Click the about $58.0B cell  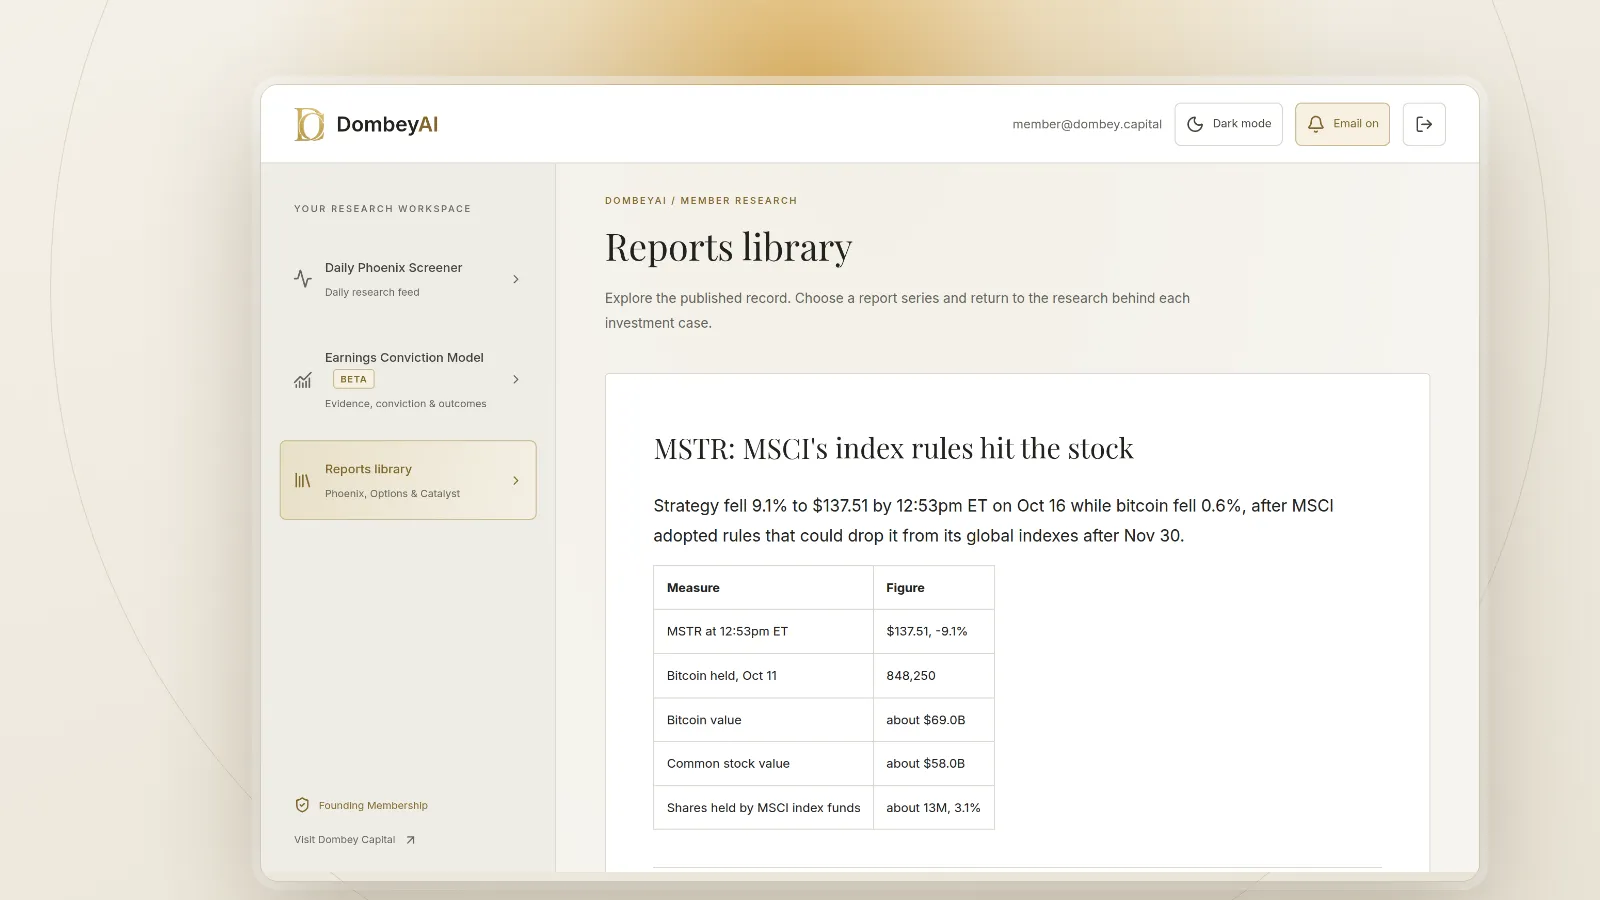[934, 764]
